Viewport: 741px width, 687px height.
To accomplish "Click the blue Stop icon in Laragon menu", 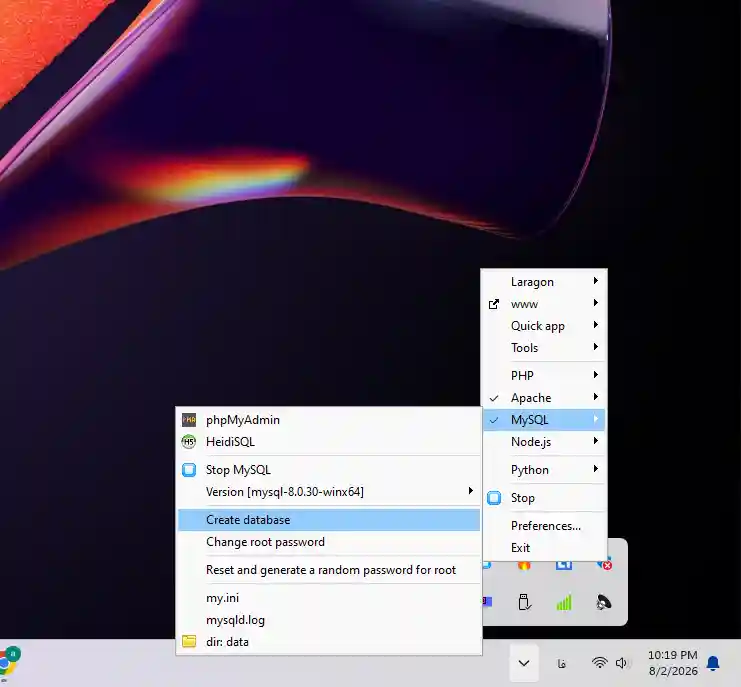I will pos(494,498).
